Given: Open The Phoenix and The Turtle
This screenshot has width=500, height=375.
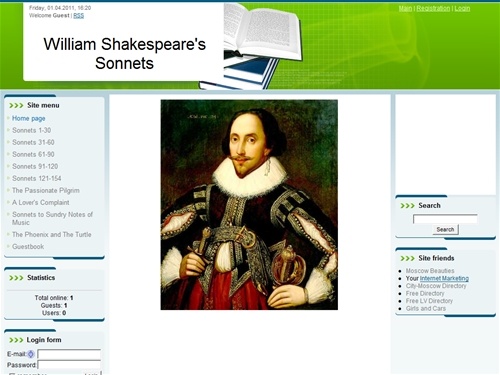Looking at the screenshot, I should coord(52,234).
